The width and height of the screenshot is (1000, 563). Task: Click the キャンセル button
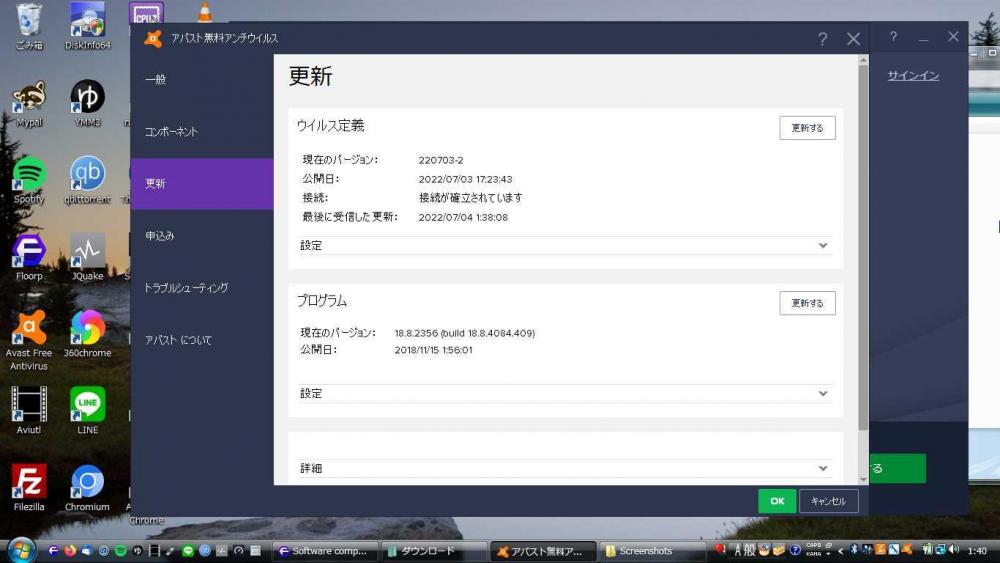click(828, 501)
